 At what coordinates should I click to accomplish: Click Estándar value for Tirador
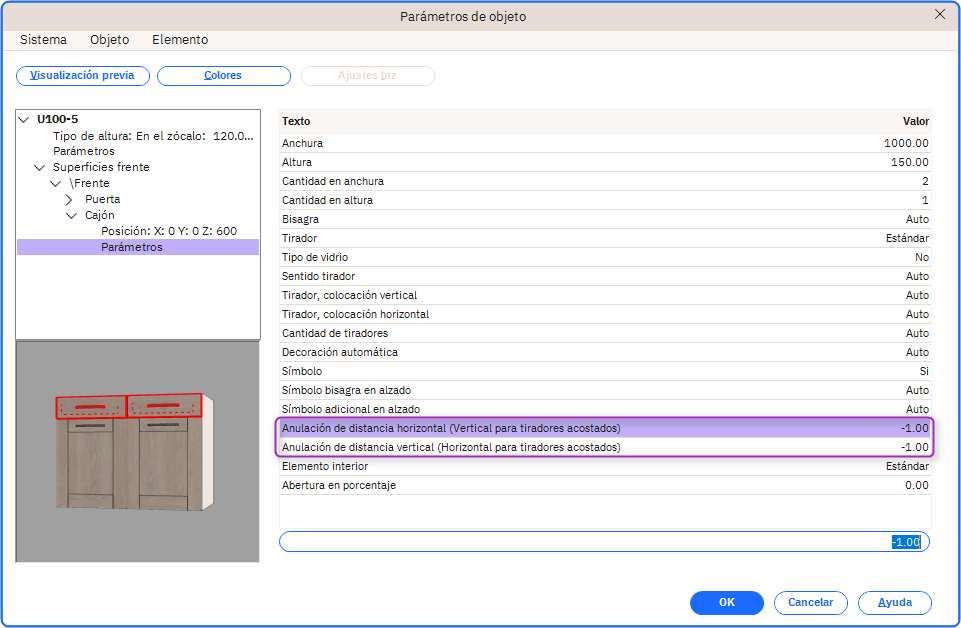pyautogui.click(x=907, y=238)
